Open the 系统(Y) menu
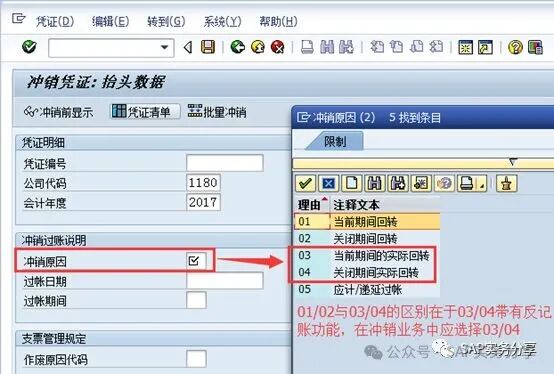Screen dimensions: 554x374 tap(222, 22)
